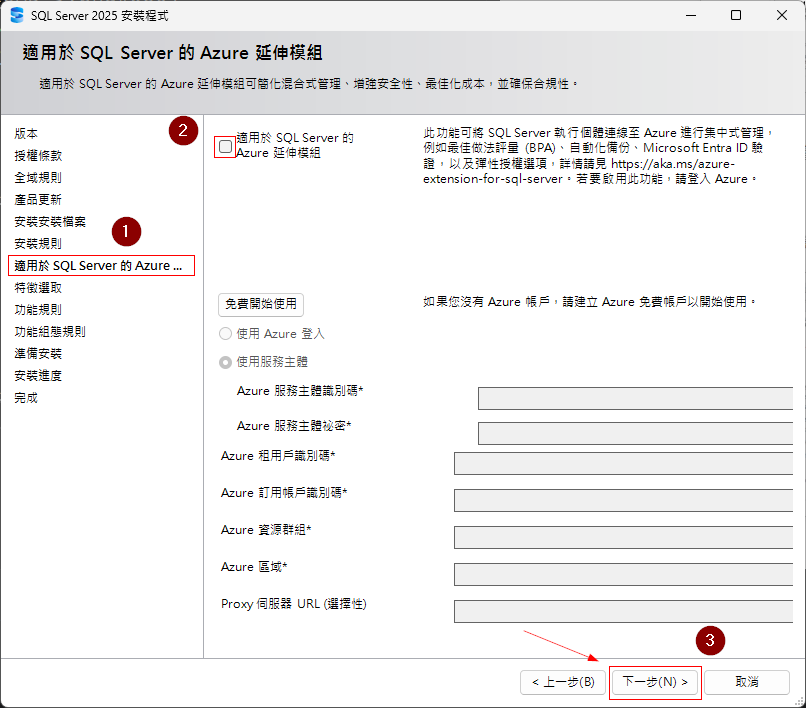This screenshot has height=708, width=806.
Task: Click the SQL Server installer title bar icon
Action: pos(17,15)
